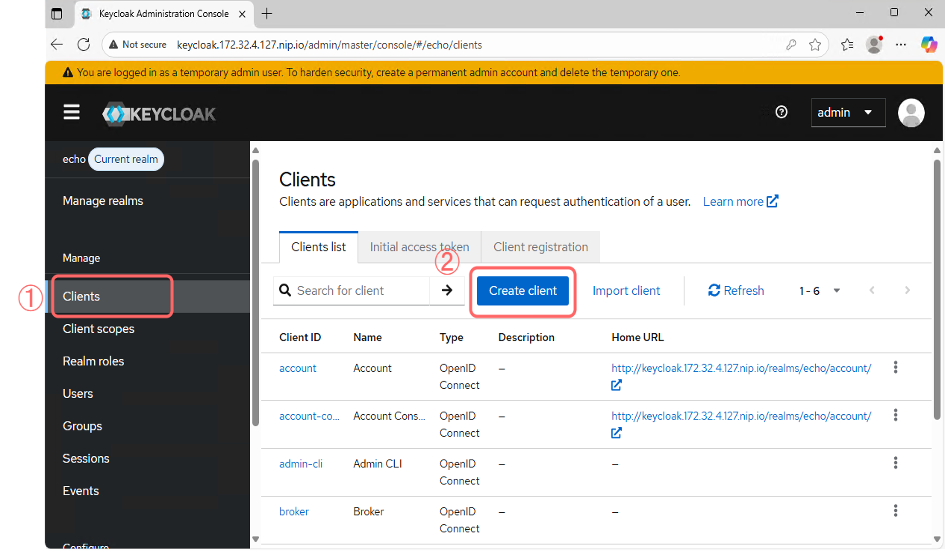This screenshot has height=551, width=945.
Task: Expand the admin user dropdown
Action: tap(847, 113)
